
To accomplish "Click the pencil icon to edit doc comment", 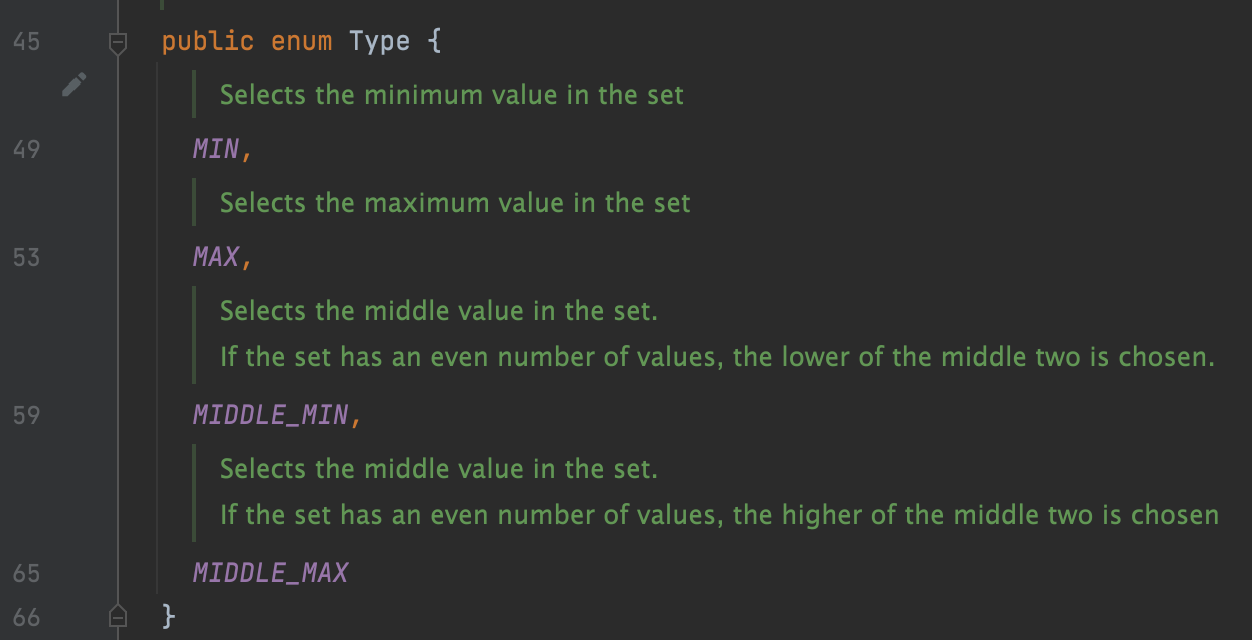I will [x=74, y=85].
